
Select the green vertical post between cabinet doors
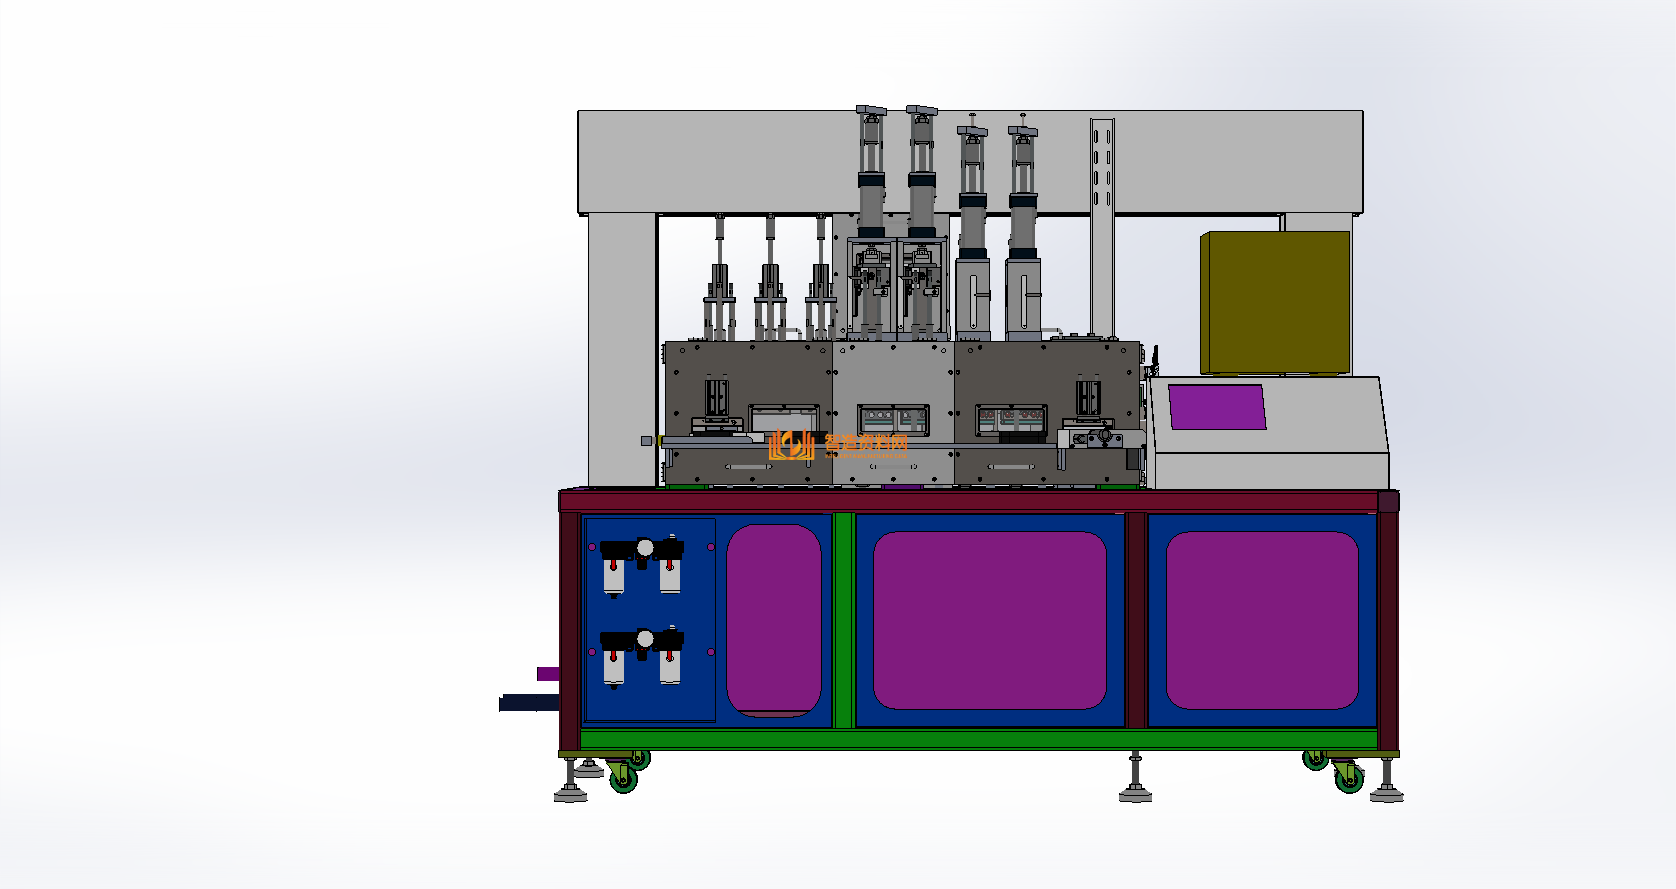coord(843,620)
